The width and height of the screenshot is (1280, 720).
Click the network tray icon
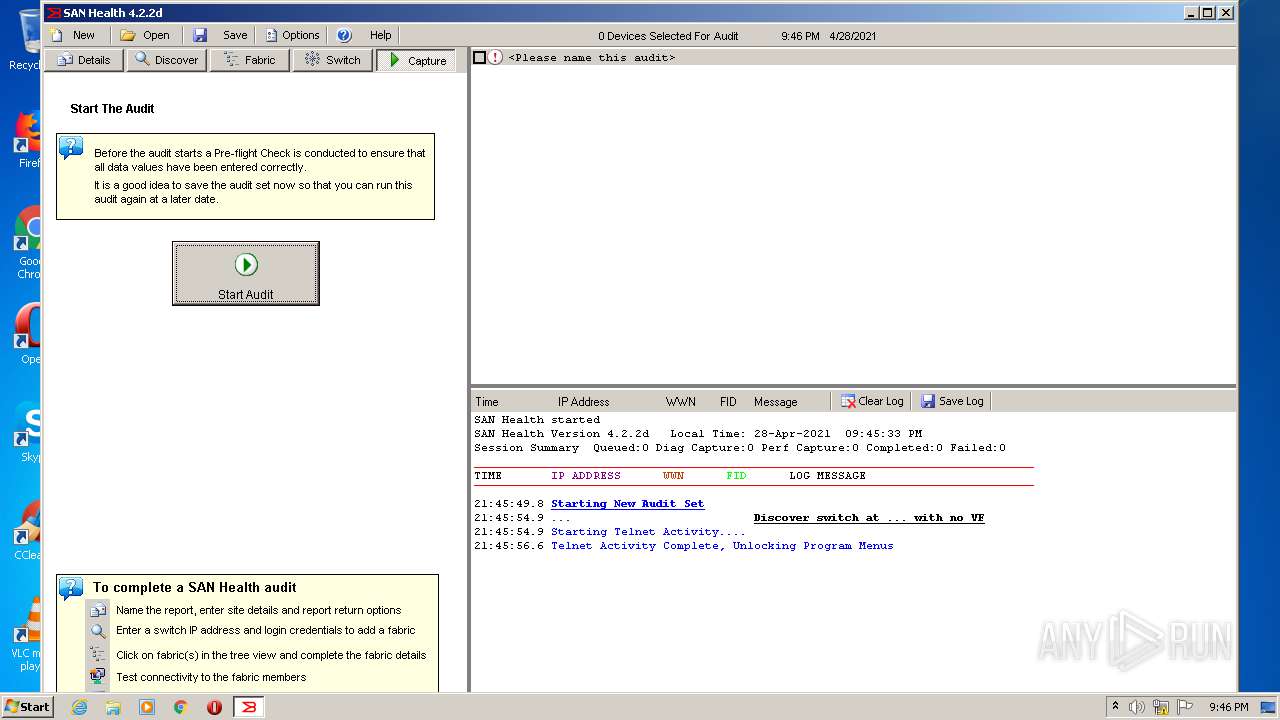(1161, 707)
